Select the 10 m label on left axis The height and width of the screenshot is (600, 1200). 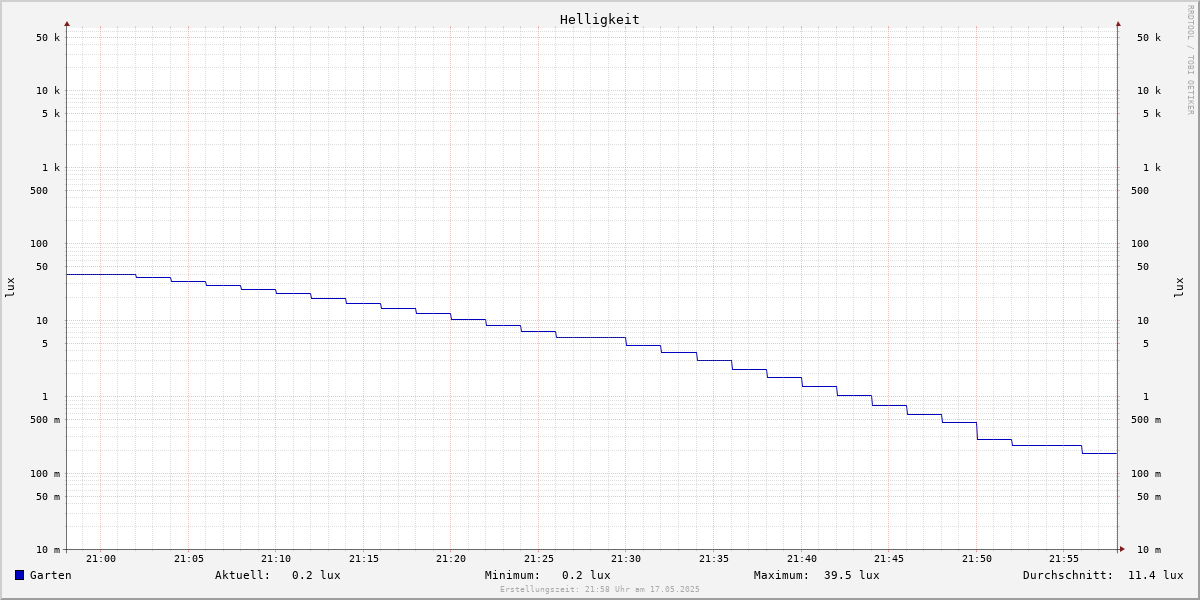click(x=48, y=550)
